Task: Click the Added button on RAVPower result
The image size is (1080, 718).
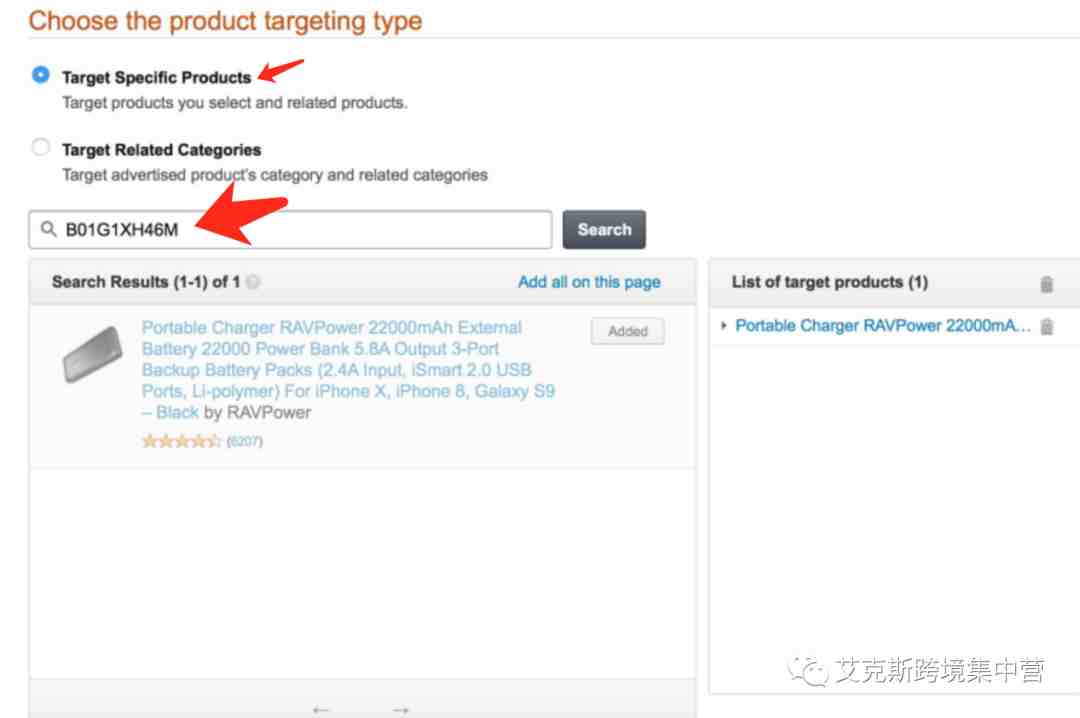Action: coord(627,331)
